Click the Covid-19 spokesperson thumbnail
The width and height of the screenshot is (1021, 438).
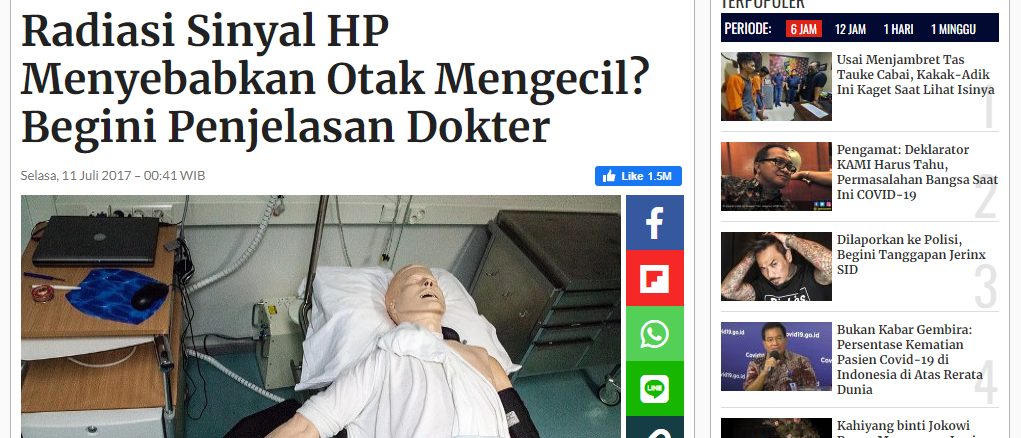776,356
